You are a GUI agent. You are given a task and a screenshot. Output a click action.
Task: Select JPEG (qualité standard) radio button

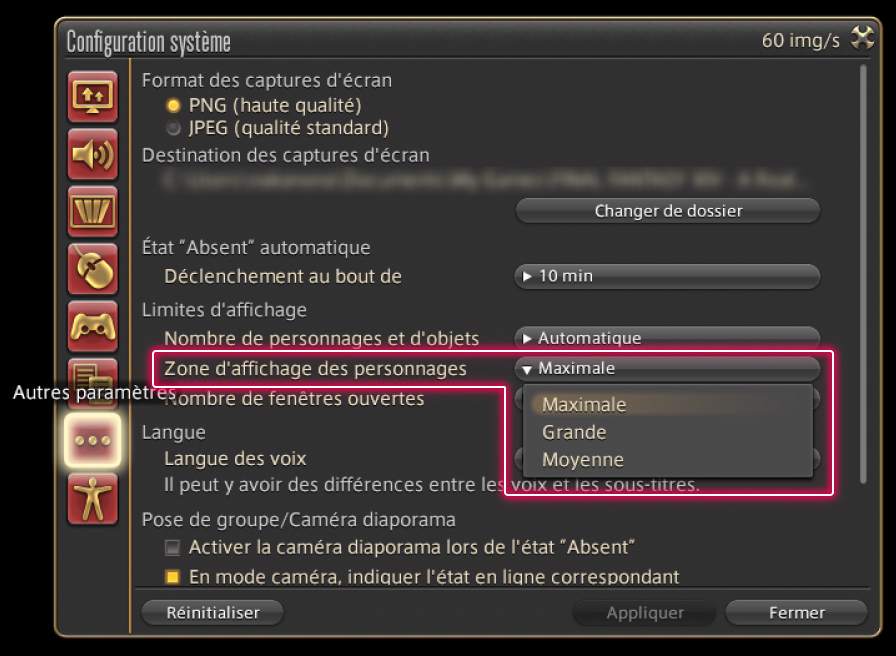[174, 128]
